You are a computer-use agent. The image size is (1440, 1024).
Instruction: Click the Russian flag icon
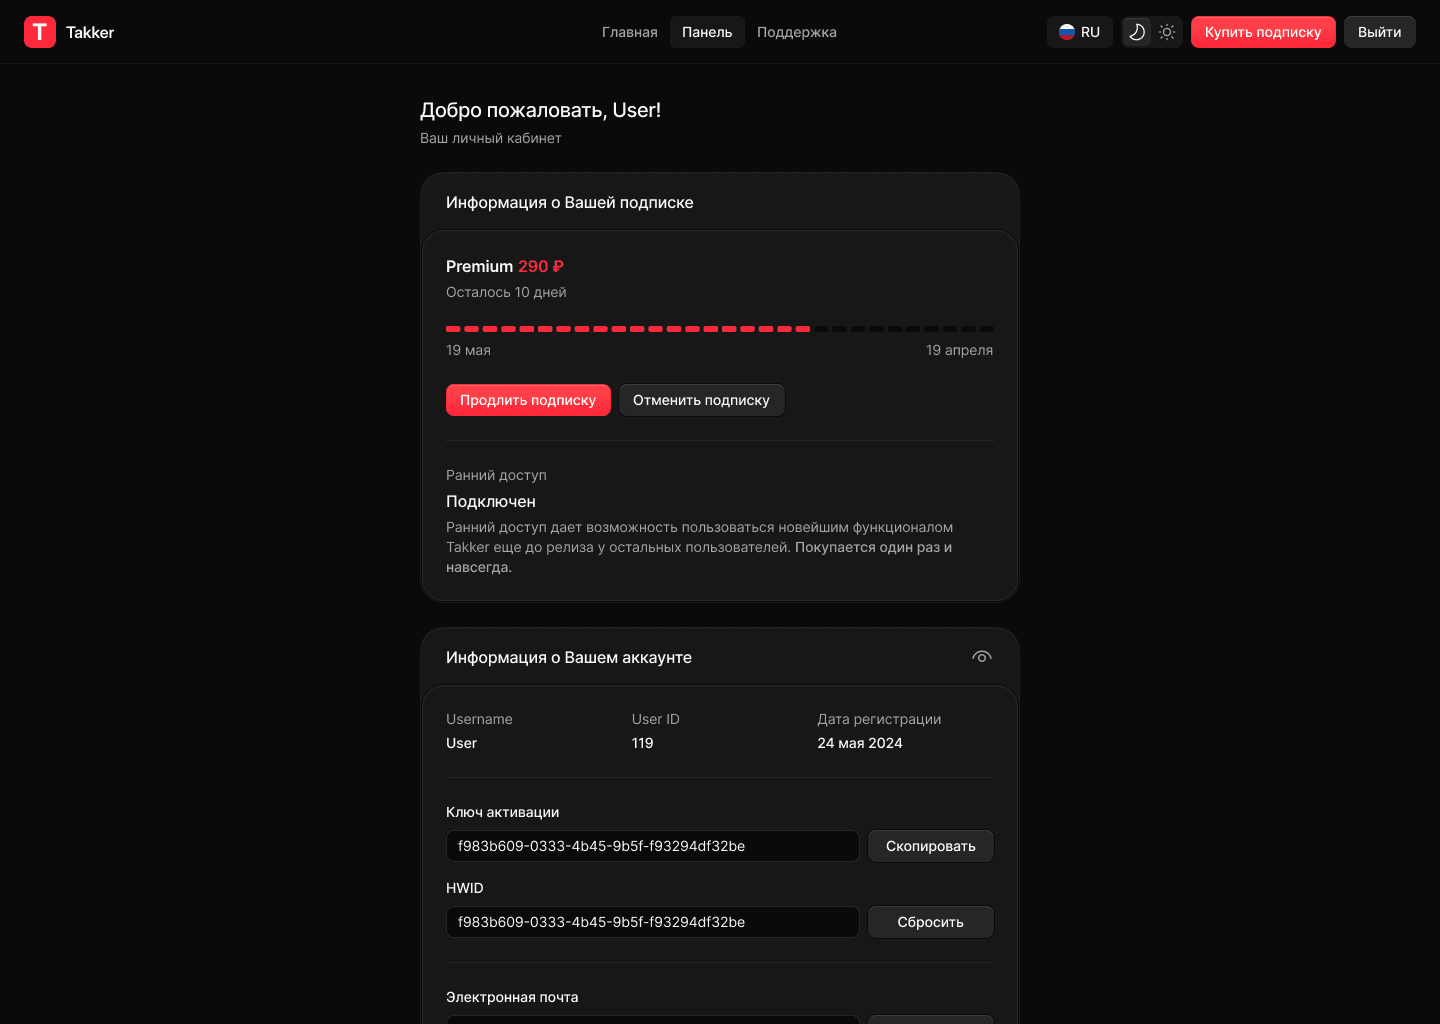pyautogui.click(x=1067, y=32)
